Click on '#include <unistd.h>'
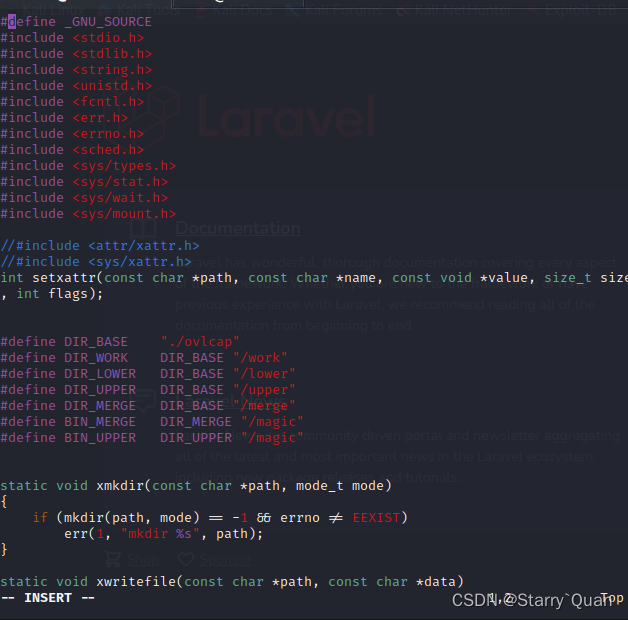Screen dimensions: 628x620 [x=76, y=86]
